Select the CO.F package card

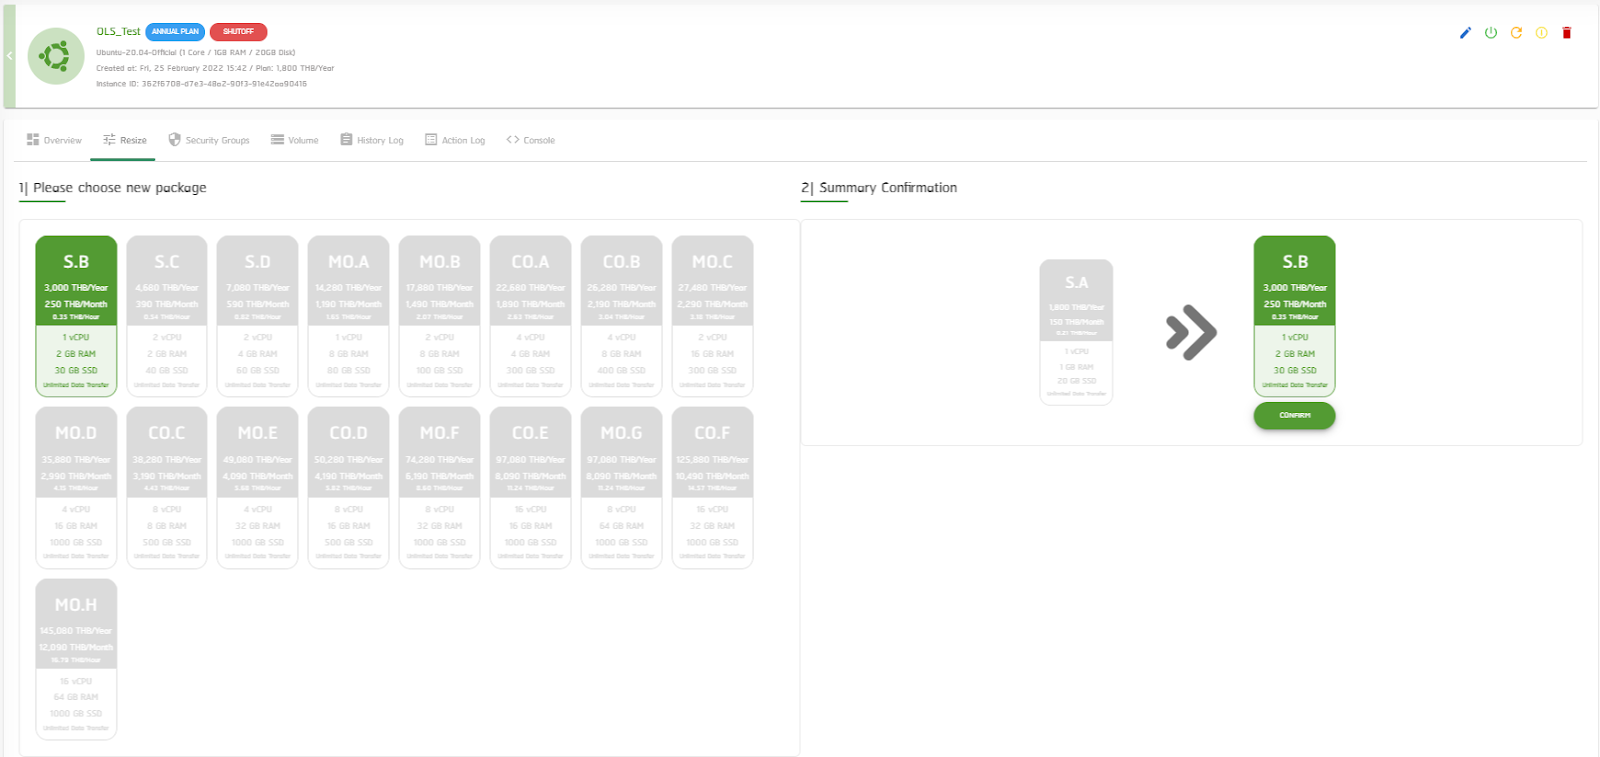point(712,488)
